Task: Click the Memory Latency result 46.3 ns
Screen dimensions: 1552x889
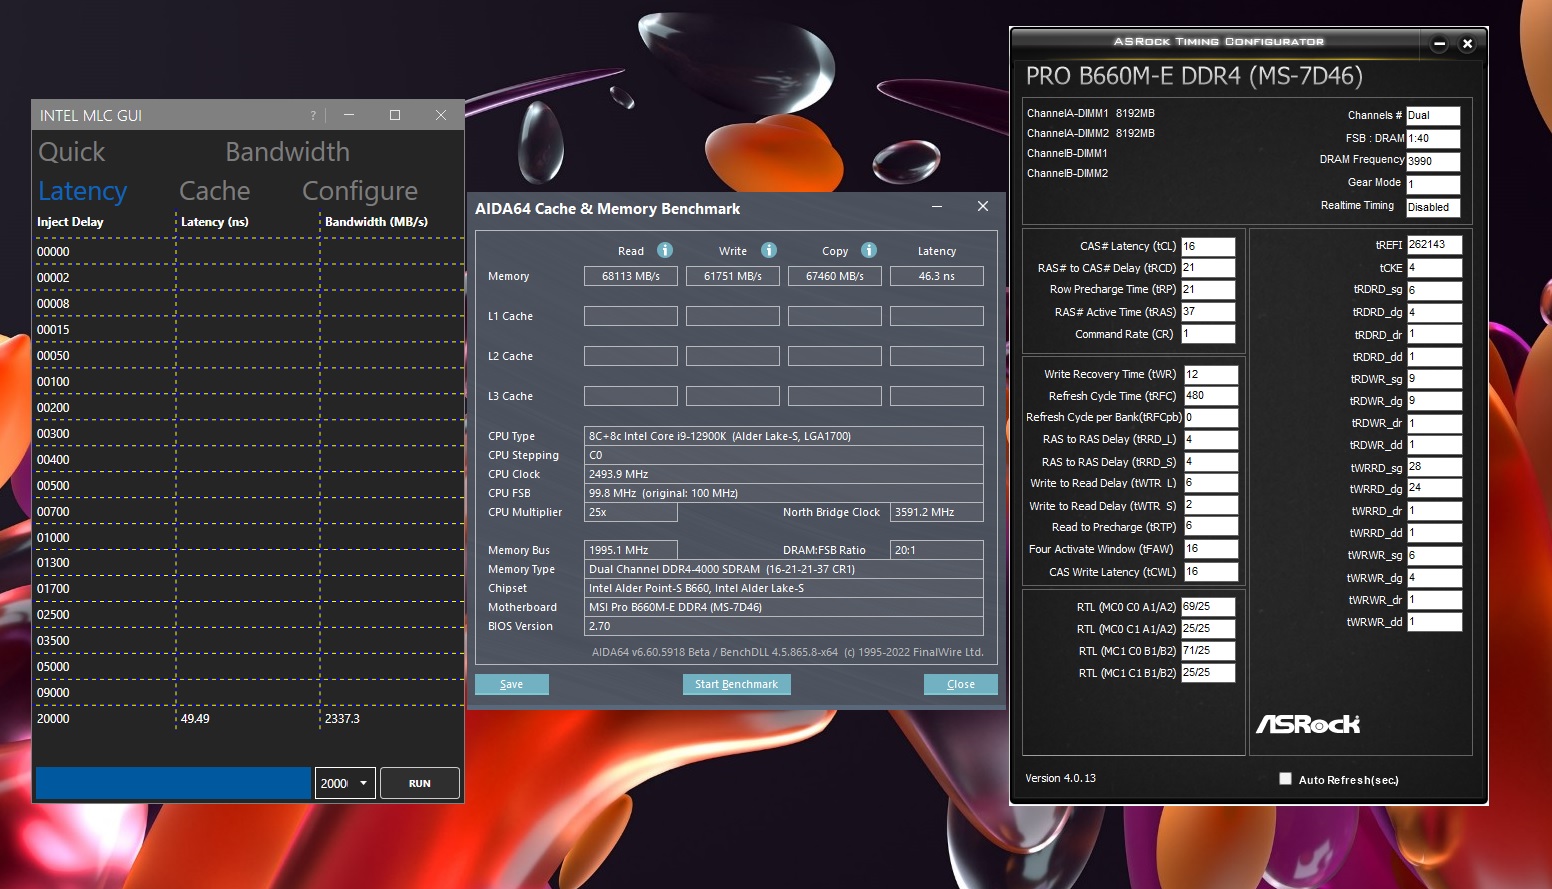Action: pyautogui.click(x=937, y=276)
